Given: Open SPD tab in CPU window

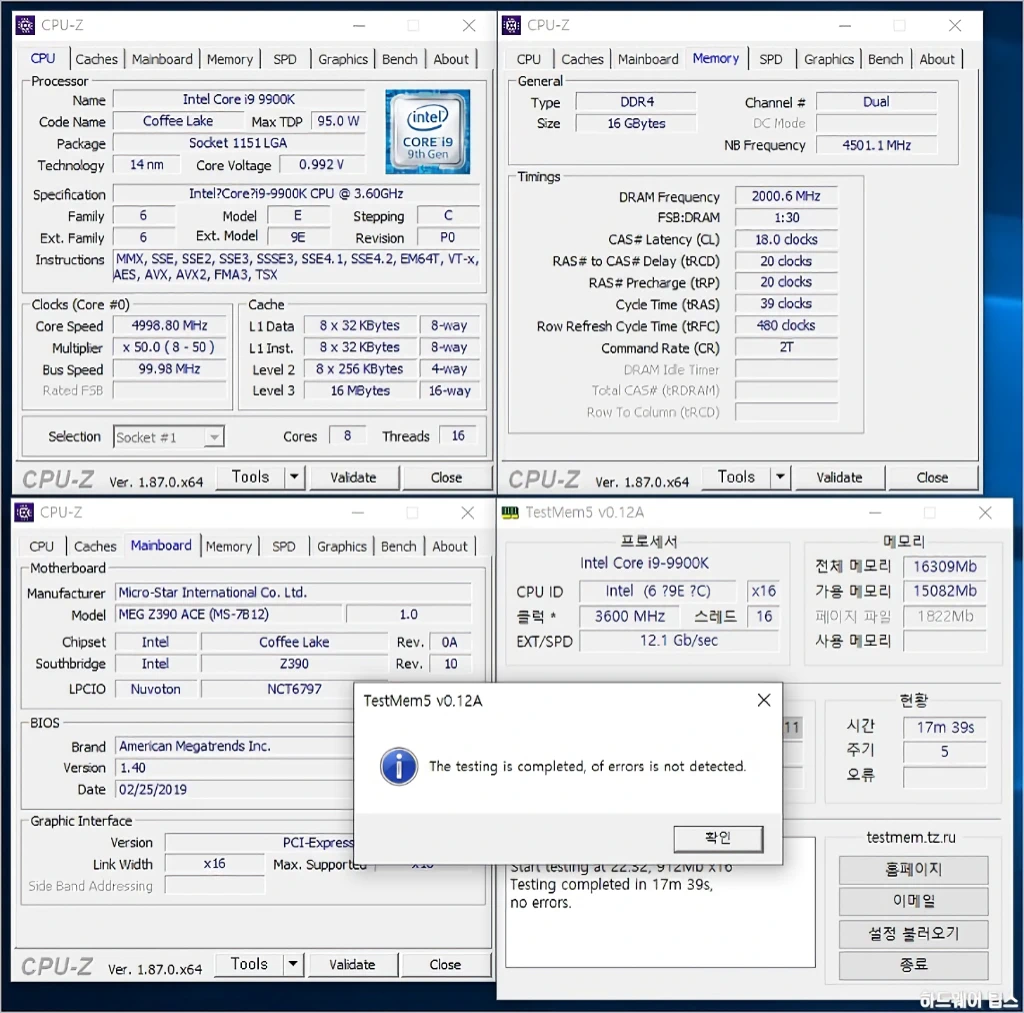Looking at the screenshot, I should [x=285, y=59].
